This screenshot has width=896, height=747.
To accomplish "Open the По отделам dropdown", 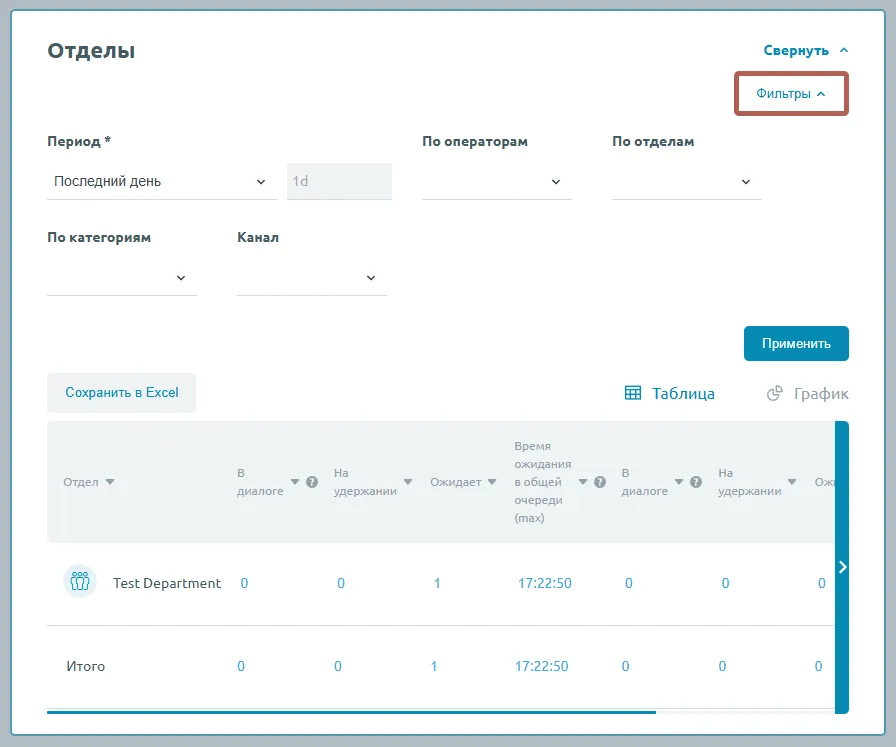I will click(x=686, y=182).
